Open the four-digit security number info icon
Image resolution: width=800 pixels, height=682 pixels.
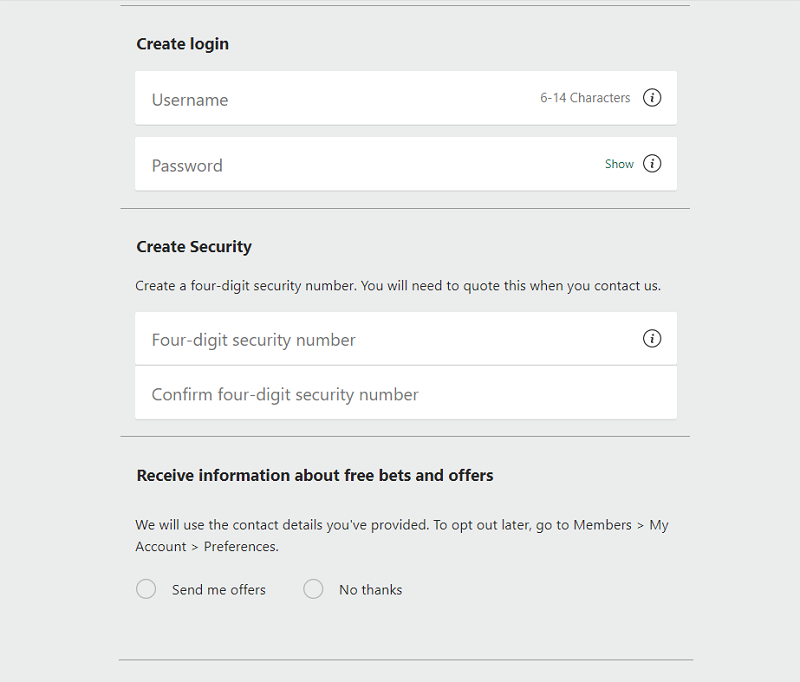[652, 338]
